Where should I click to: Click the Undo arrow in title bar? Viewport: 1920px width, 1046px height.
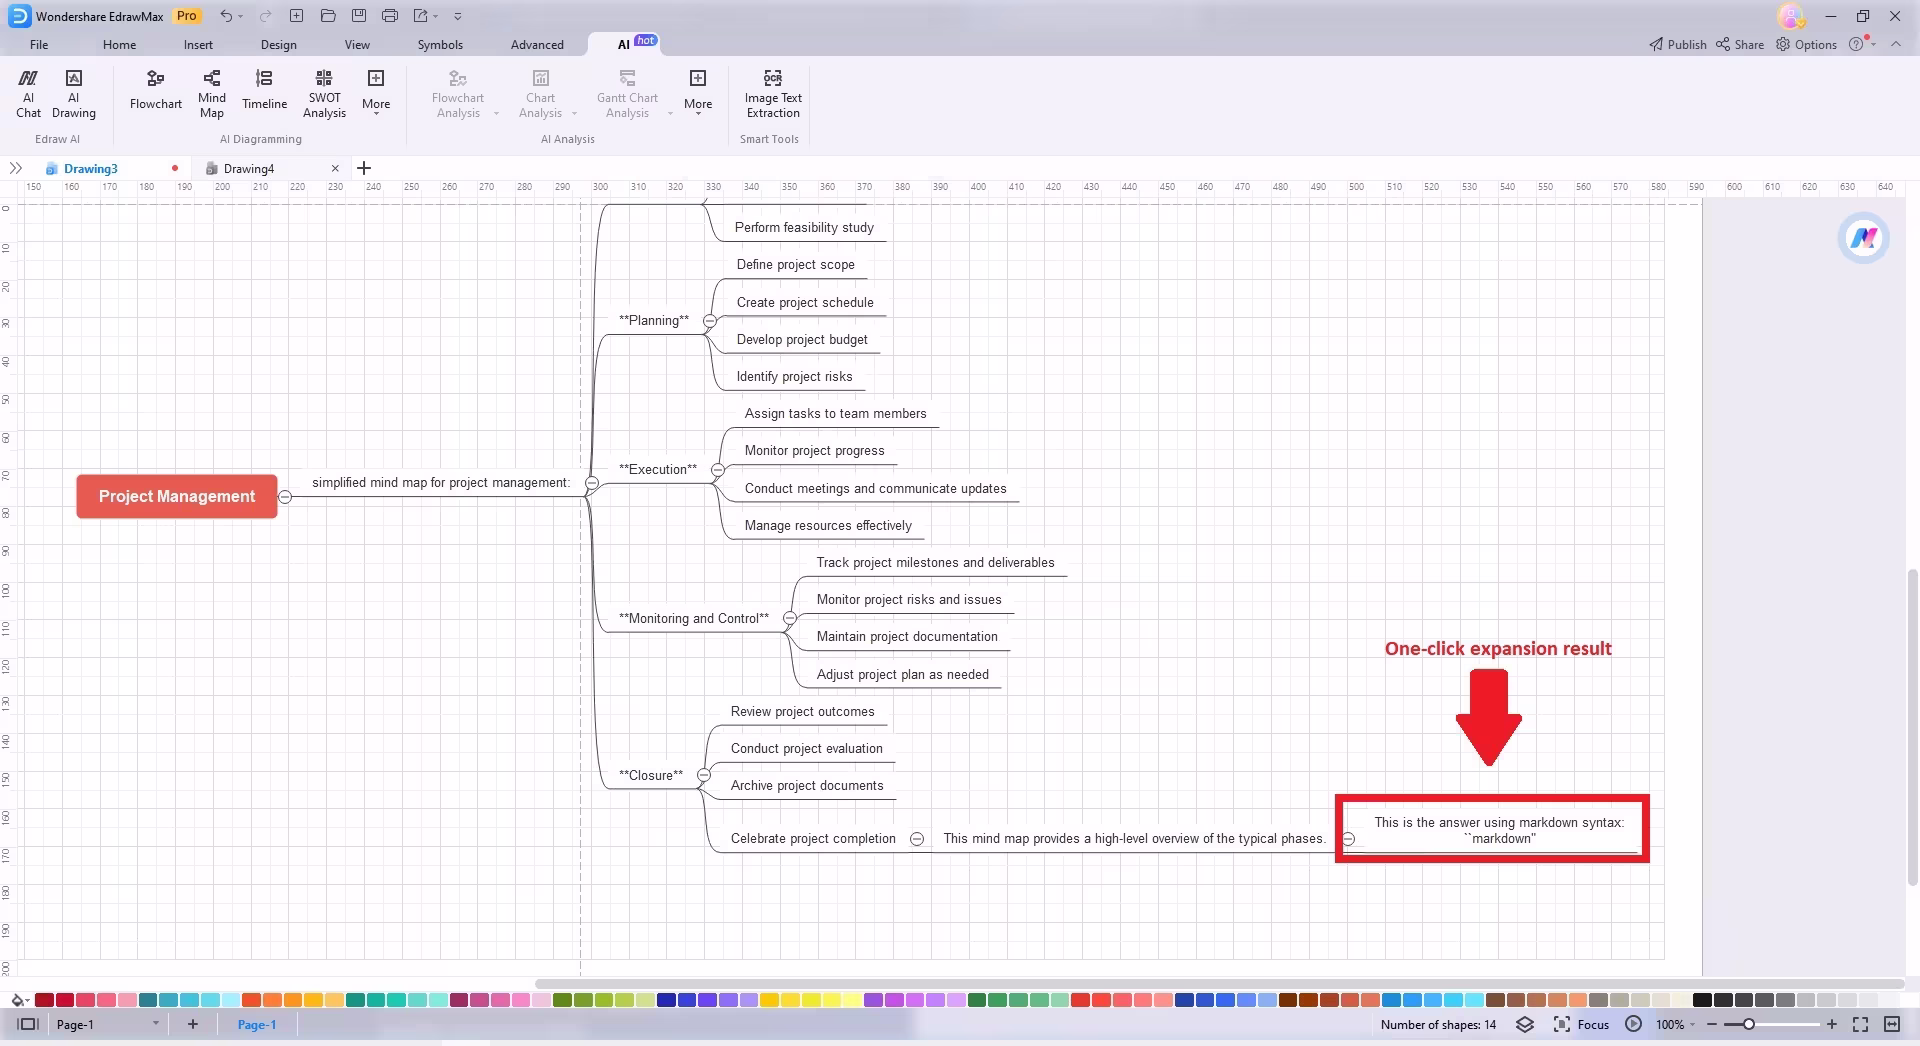point(227,16)
